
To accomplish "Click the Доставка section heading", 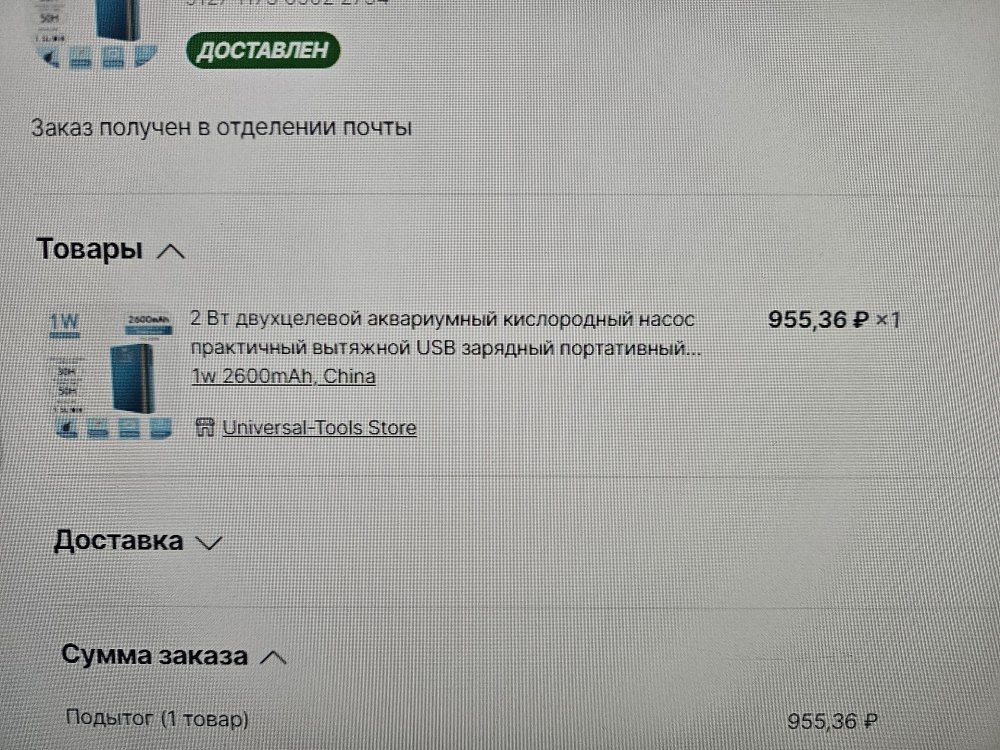I will (x=119, y=541).
